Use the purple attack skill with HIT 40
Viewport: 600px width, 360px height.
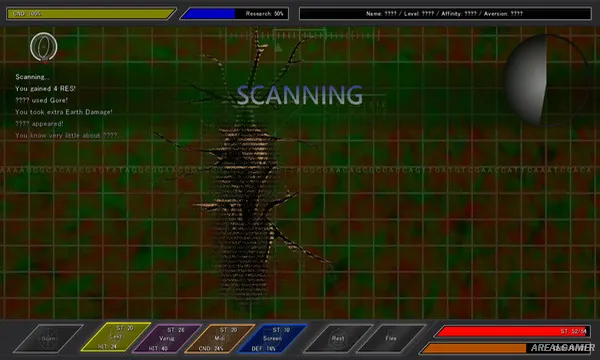pyautogui.click(x=167, y=338)
